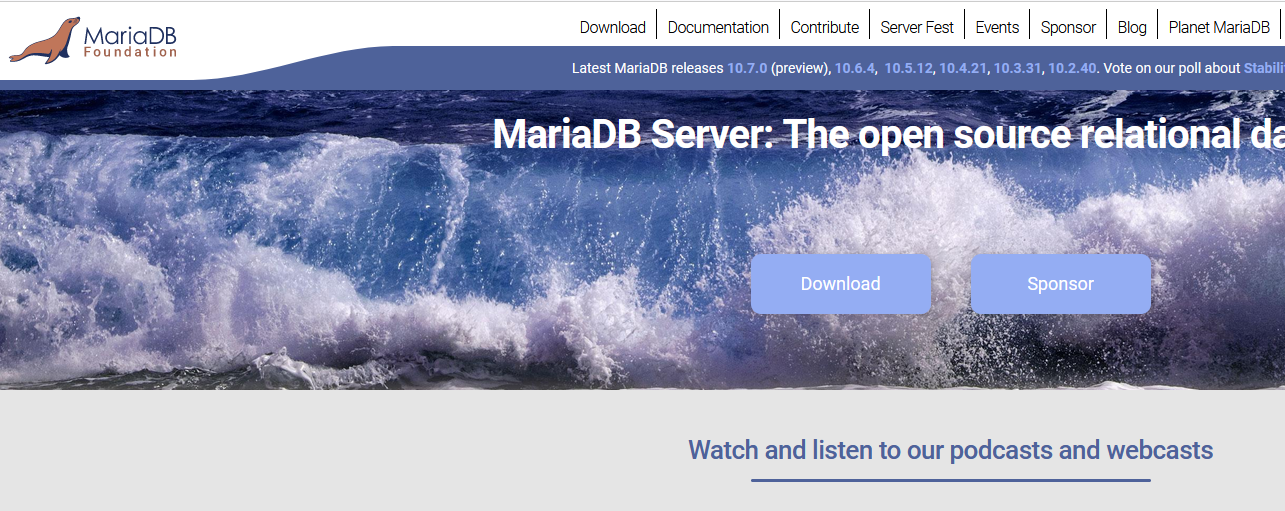The height and width of the screenshot is (511, 1285).
Task: Follow the Stability poll link in banner
Action: click(1264, 68)
